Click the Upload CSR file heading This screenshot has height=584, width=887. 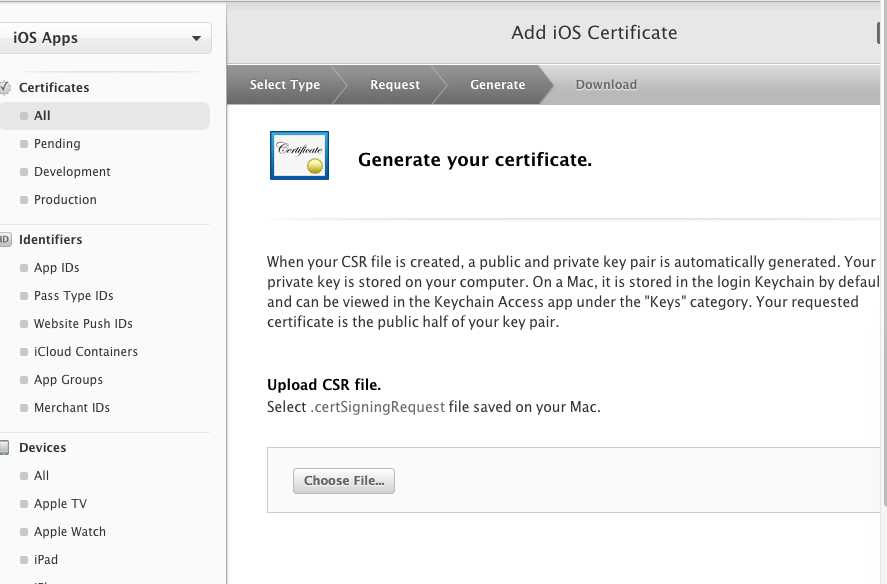pyautogui.click(x=324, y=385)
